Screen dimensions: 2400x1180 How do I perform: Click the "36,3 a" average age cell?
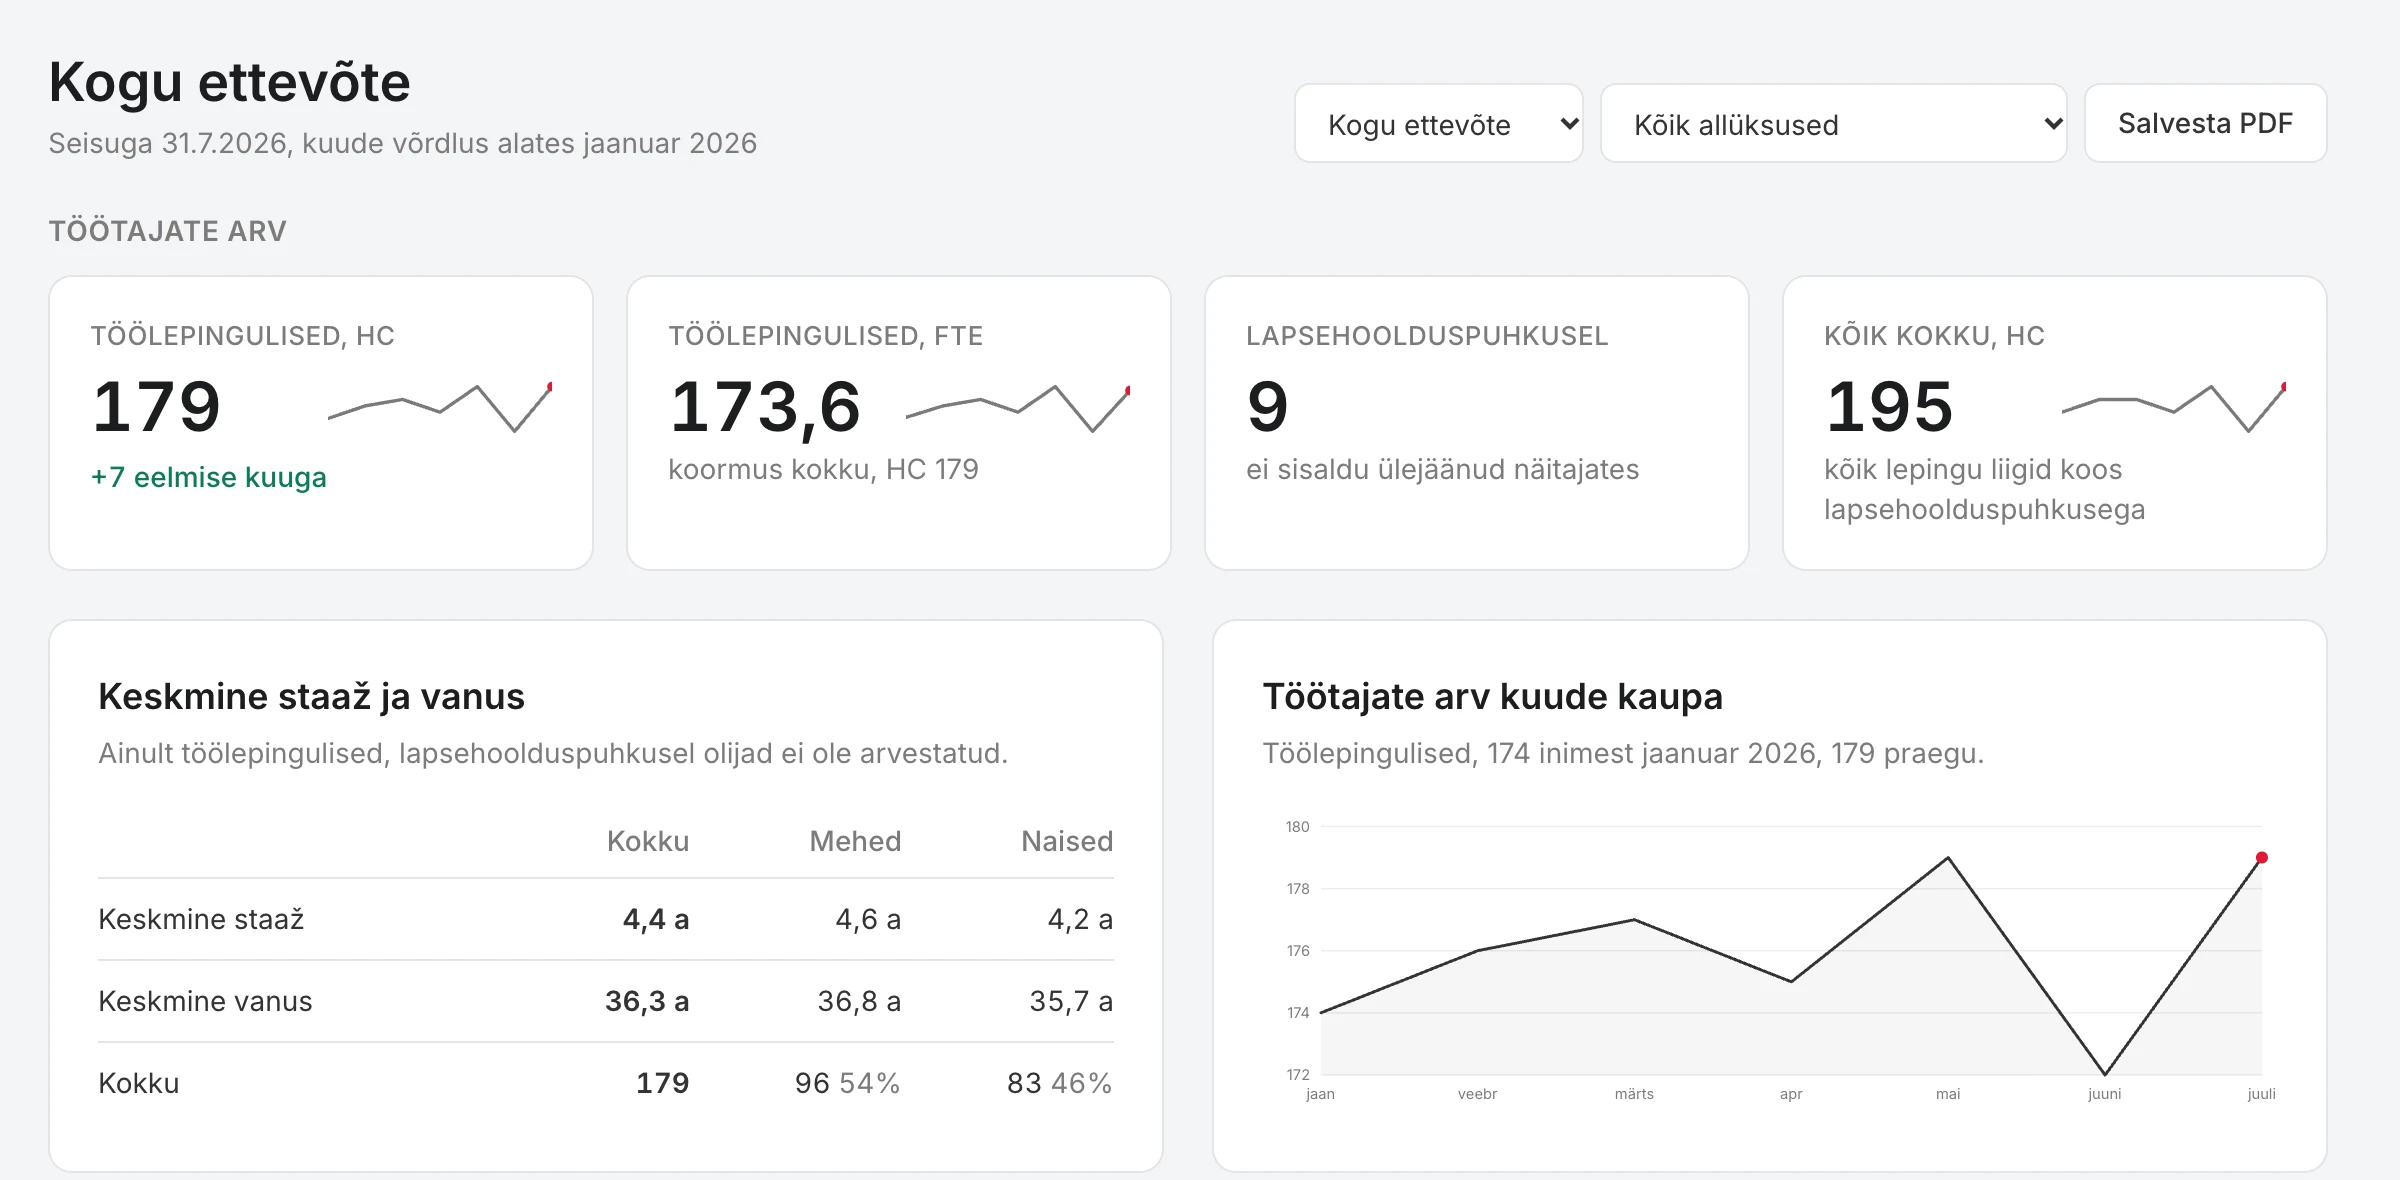pyautogui.click(x=647, y=1001)
